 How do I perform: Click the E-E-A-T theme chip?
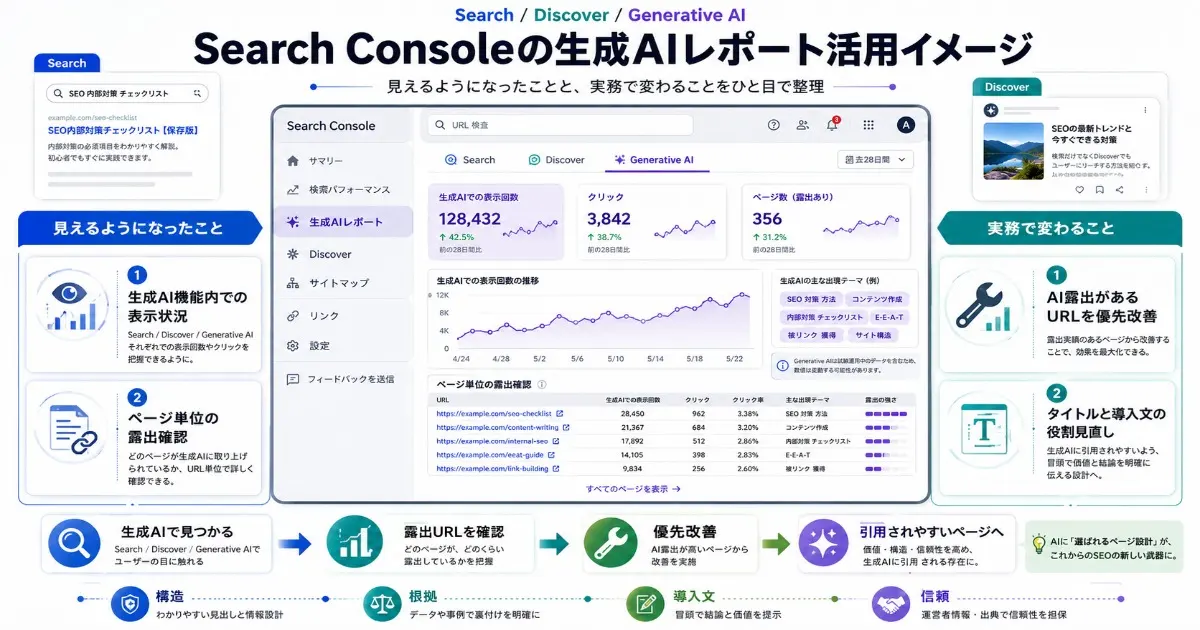click(x=890, y=317)
